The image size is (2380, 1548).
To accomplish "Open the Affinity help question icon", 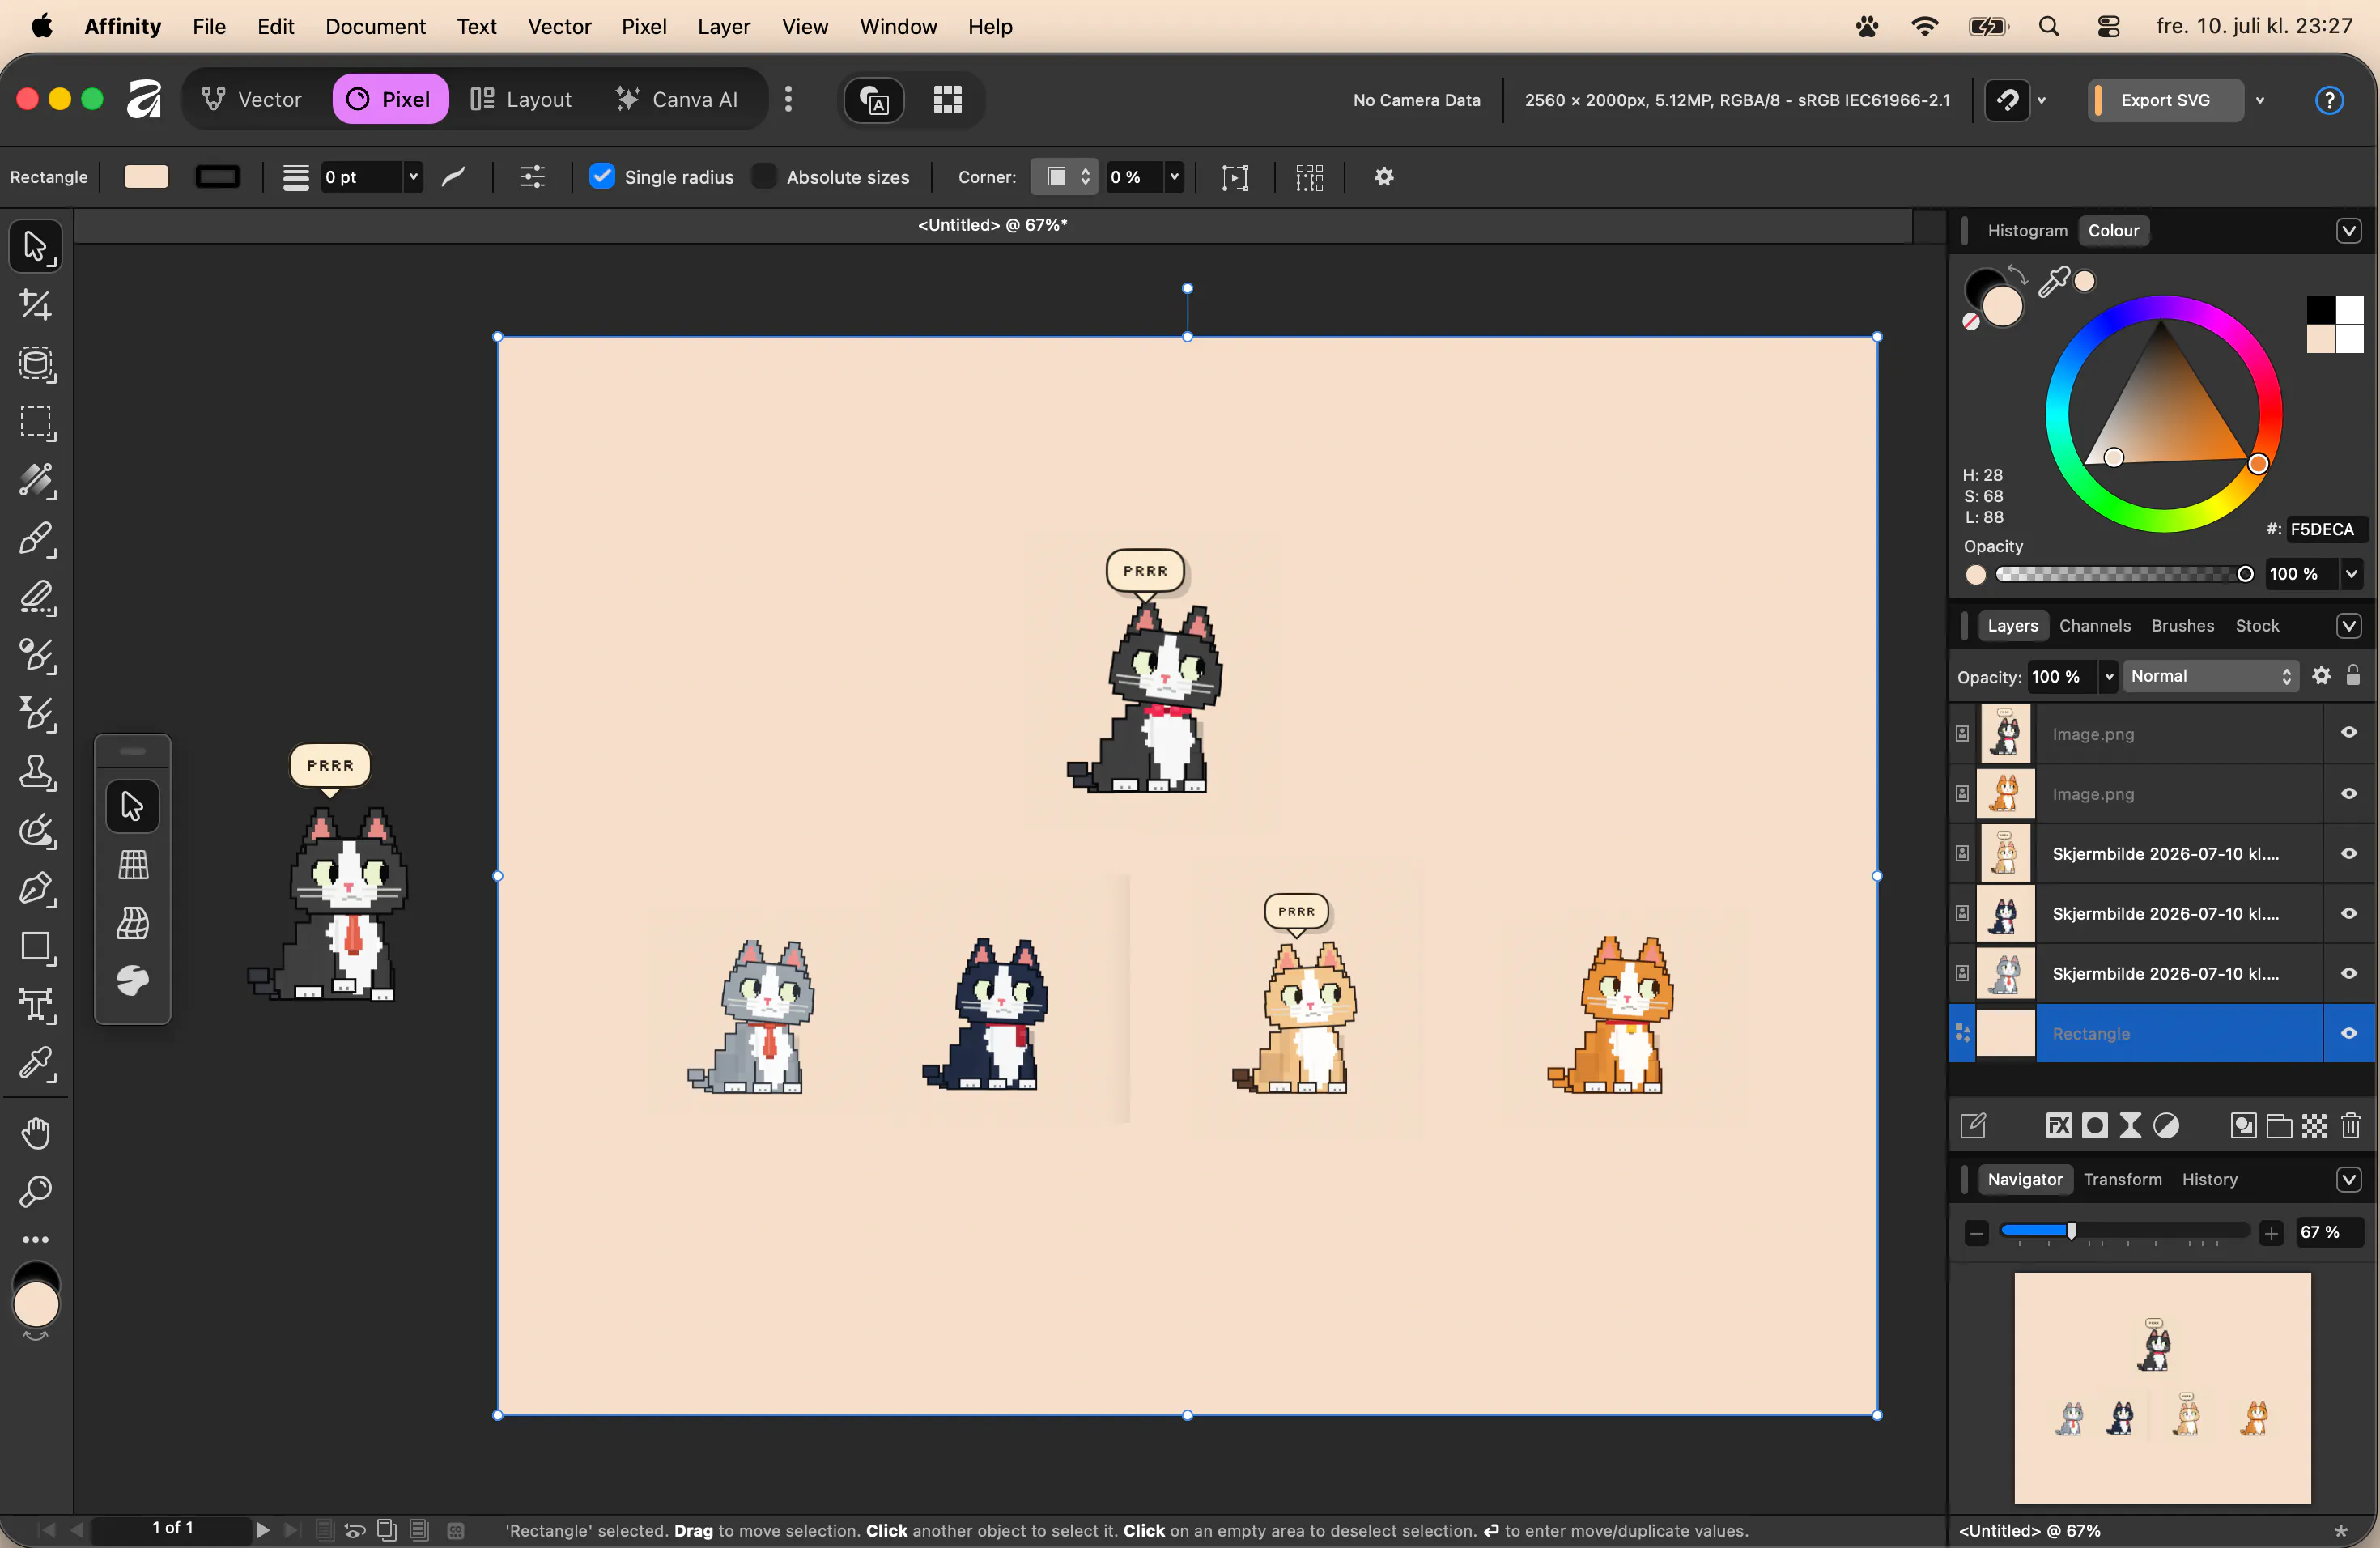I will pyautogui.click(x=2329, y=100).
